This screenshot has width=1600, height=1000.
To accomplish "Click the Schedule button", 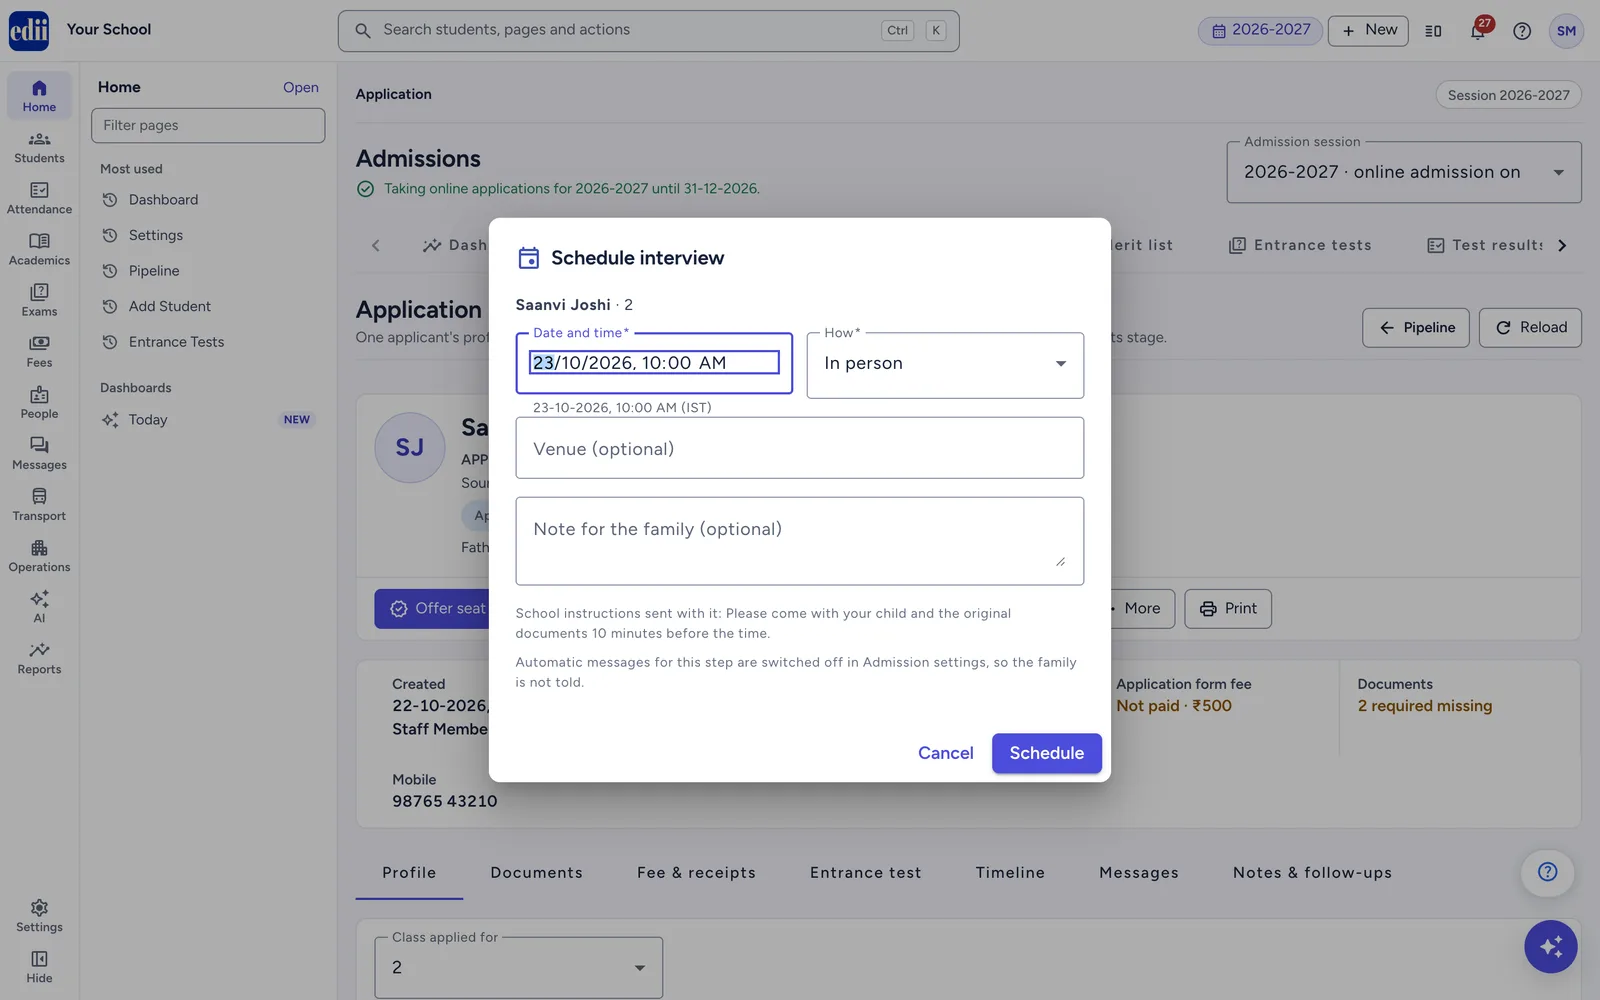I will [1046, 753].
